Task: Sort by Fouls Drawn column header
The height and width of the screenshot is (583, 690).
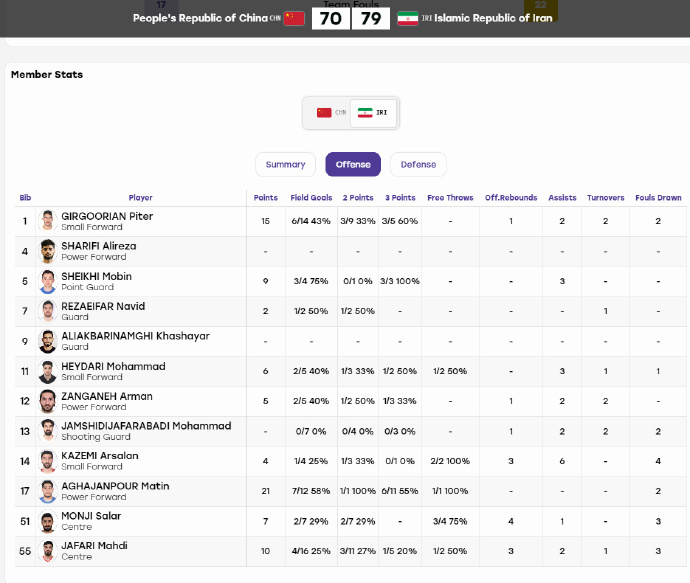Action: click(x=658, y=198)
